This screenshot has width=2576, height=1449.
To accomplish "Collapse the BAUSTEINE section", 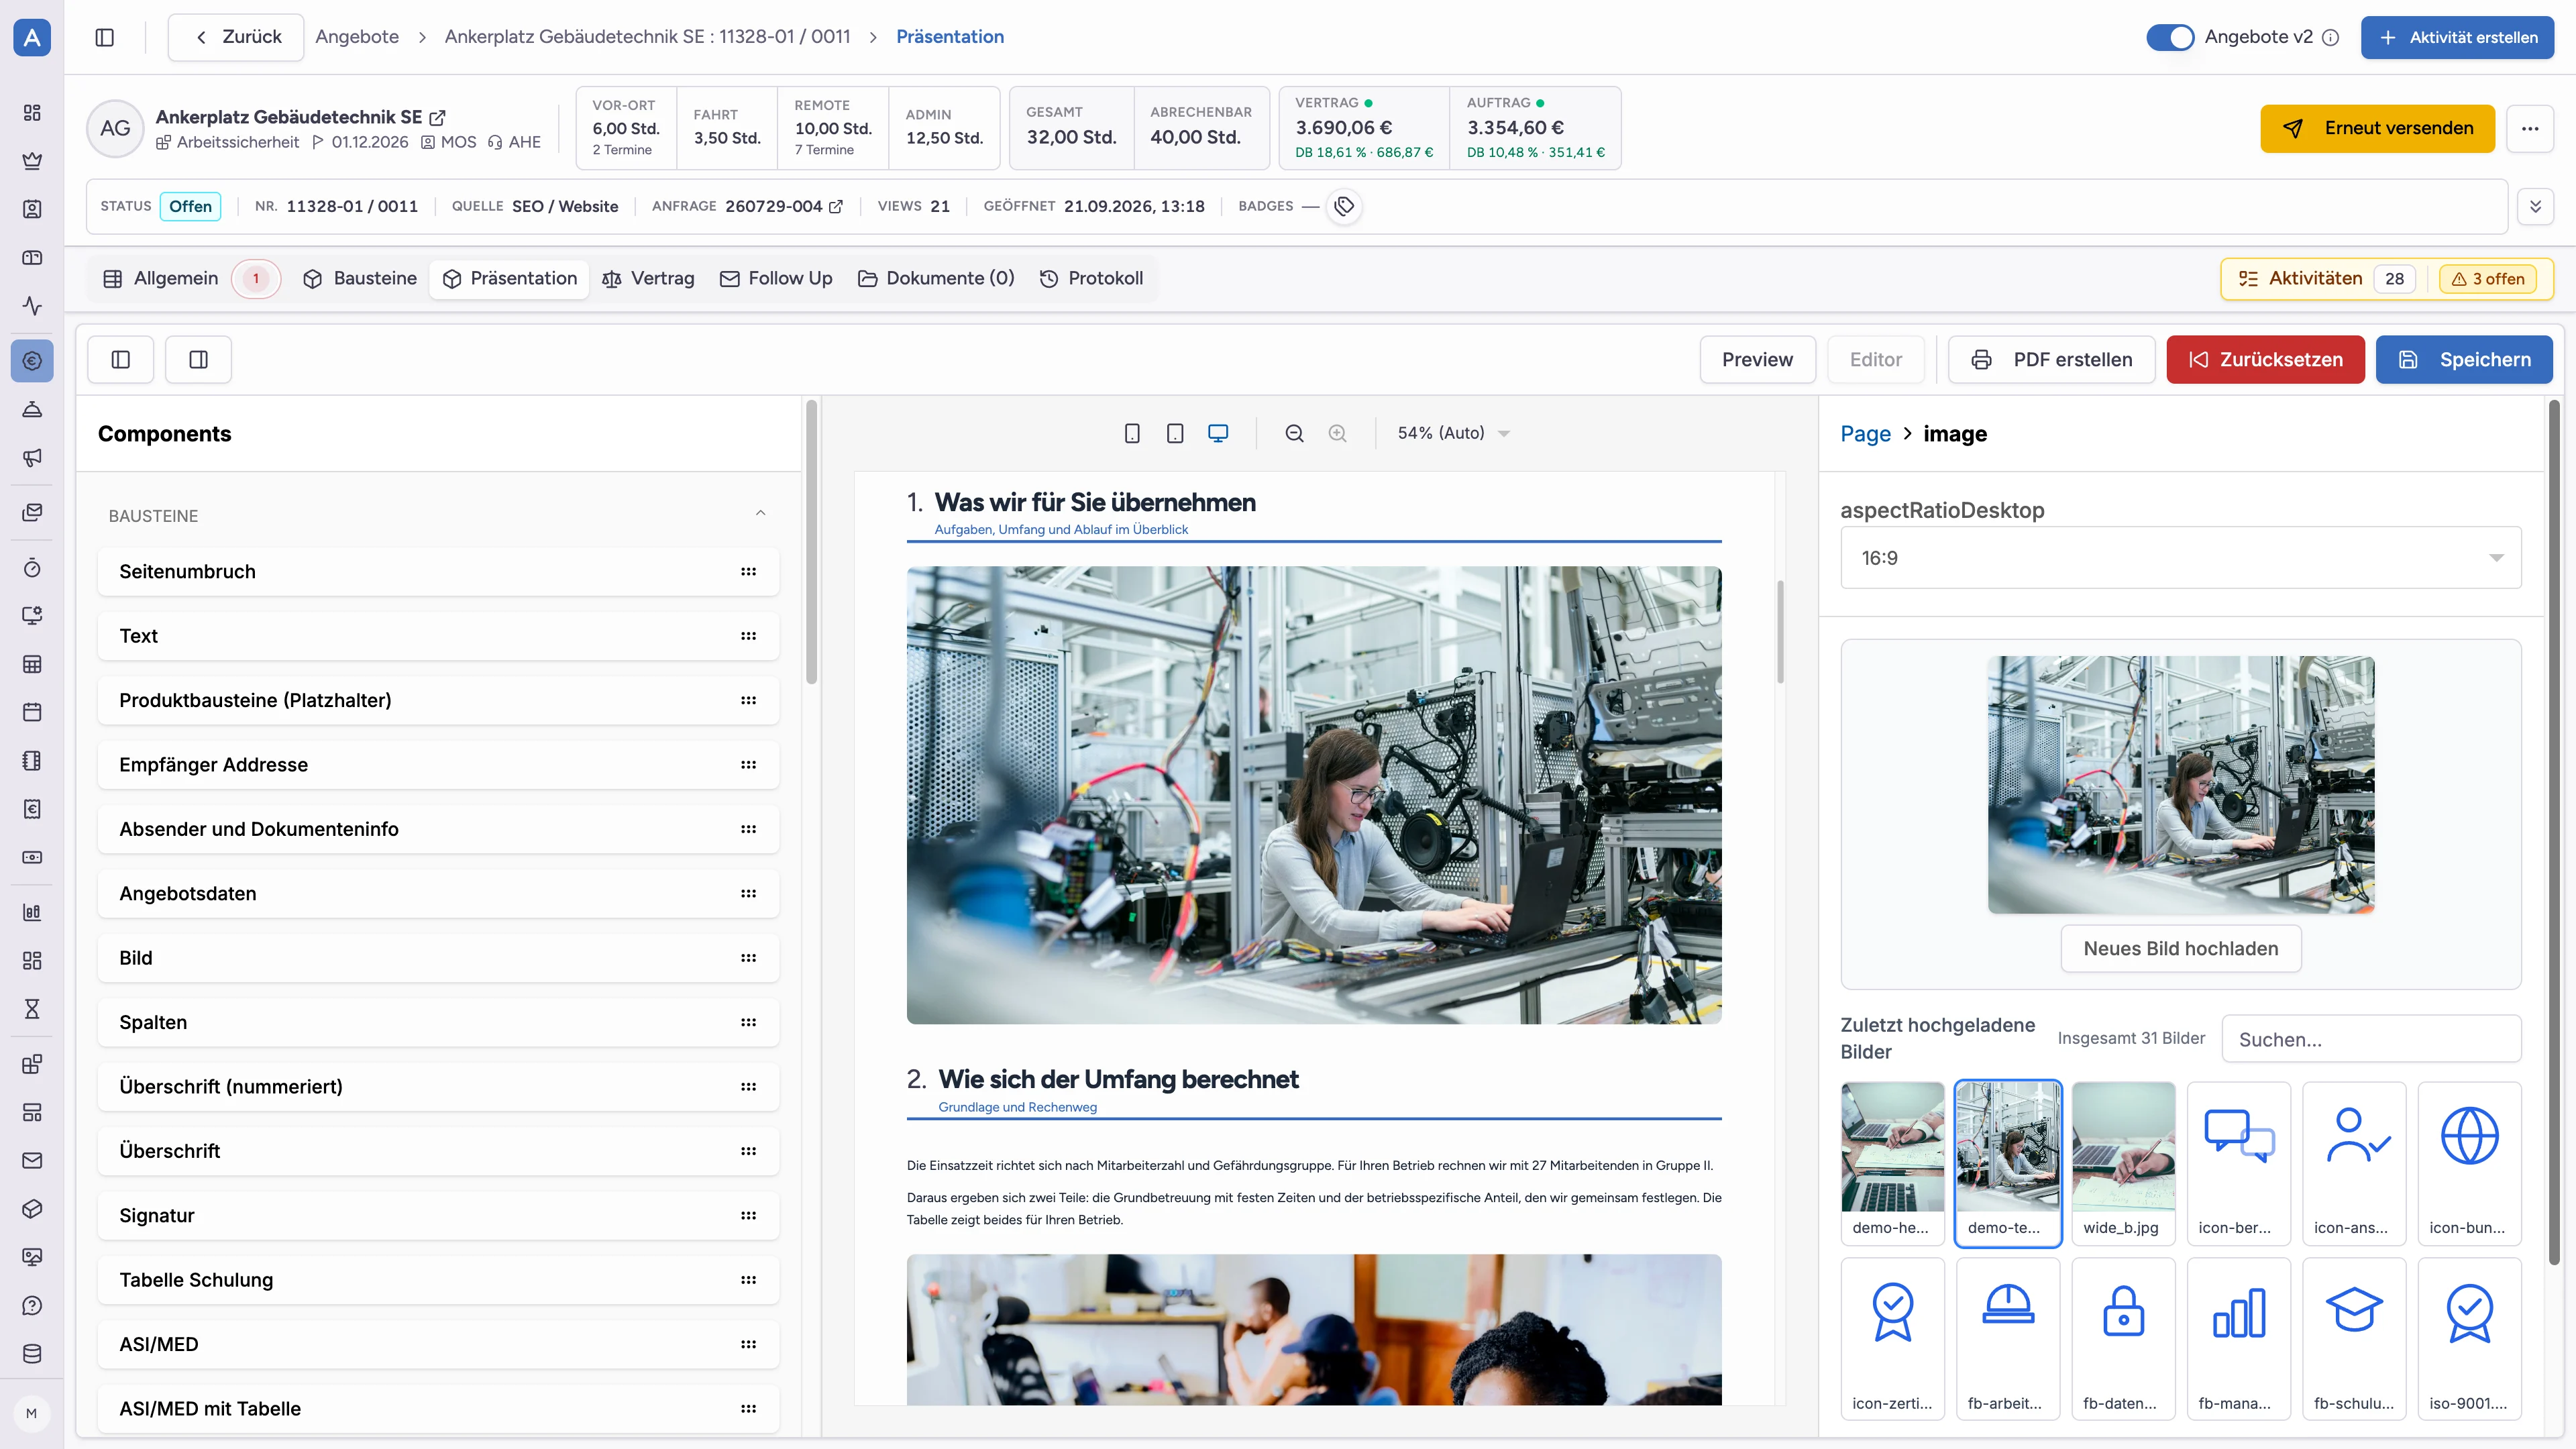I will point(760,514).
